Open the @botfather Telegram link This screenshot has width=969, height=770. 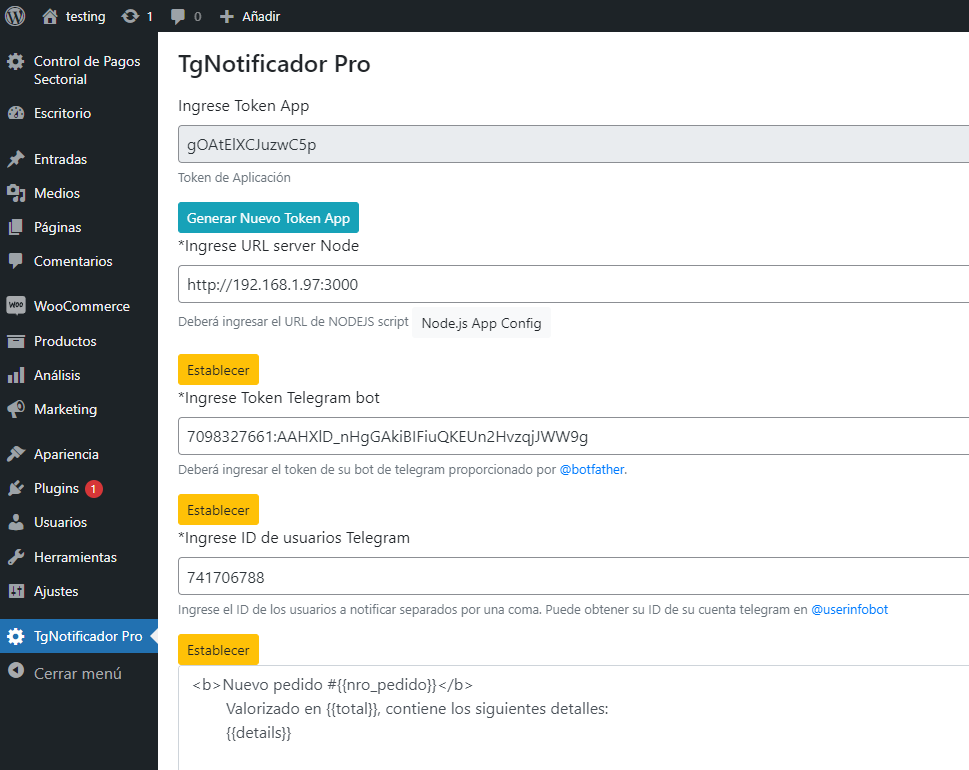click(592, 469)
